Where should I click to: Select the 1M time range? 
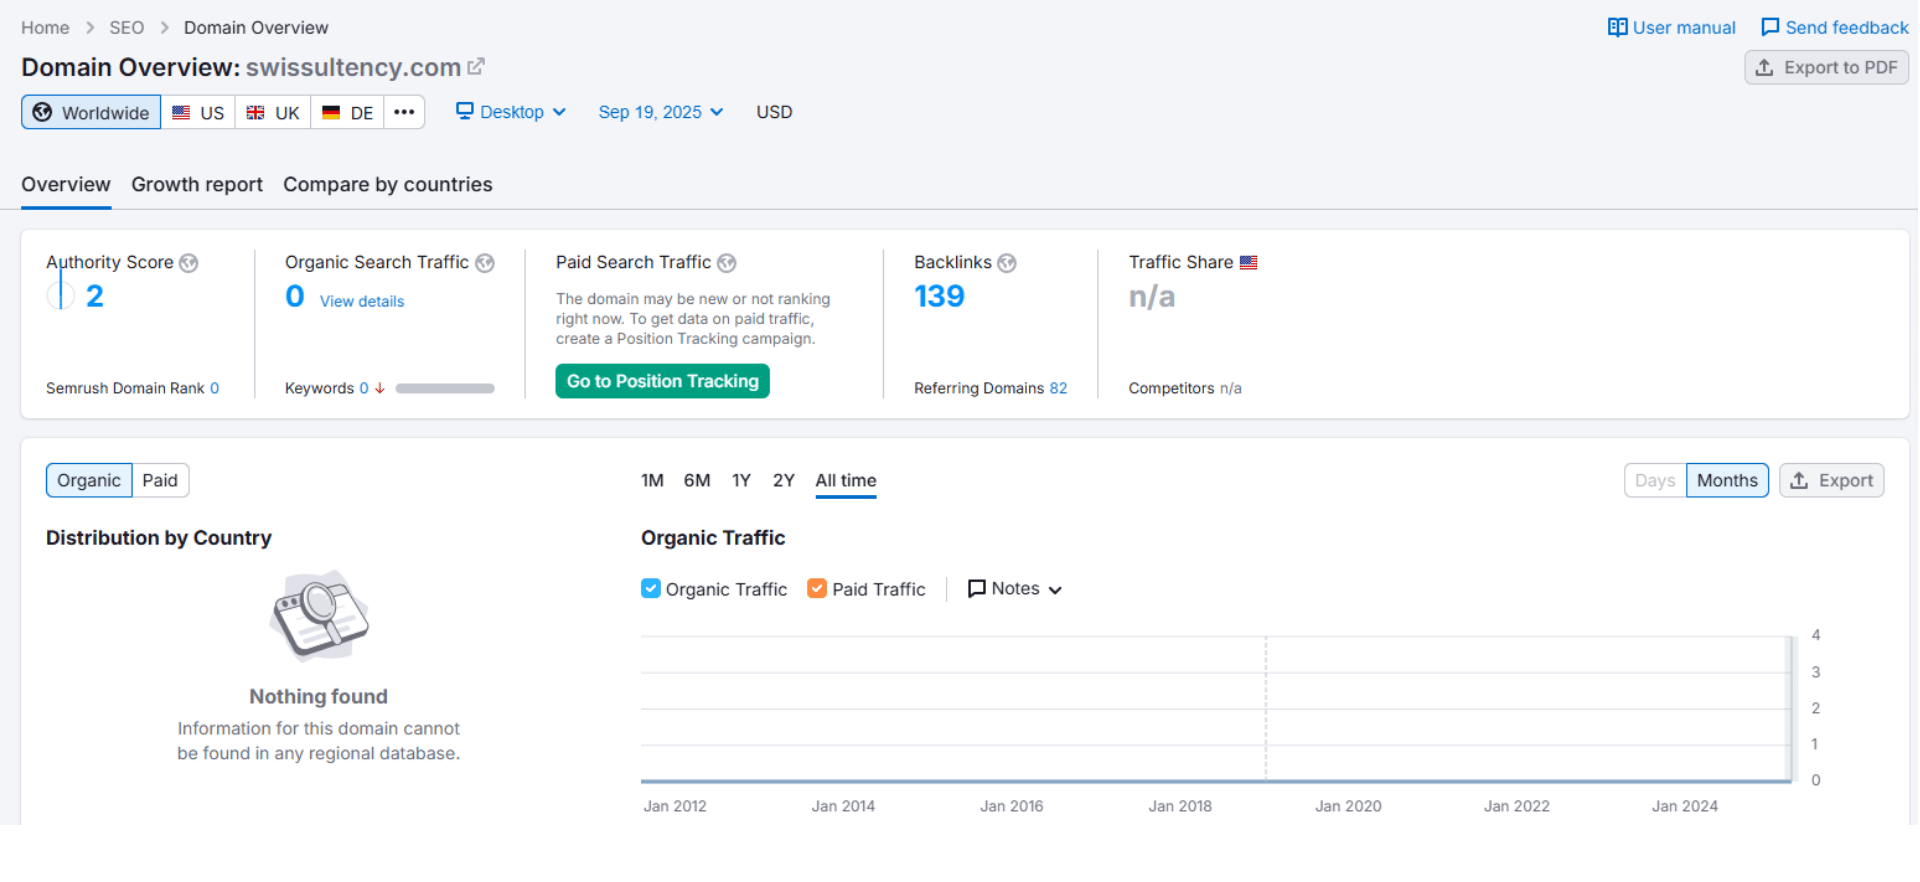point(652,480)
